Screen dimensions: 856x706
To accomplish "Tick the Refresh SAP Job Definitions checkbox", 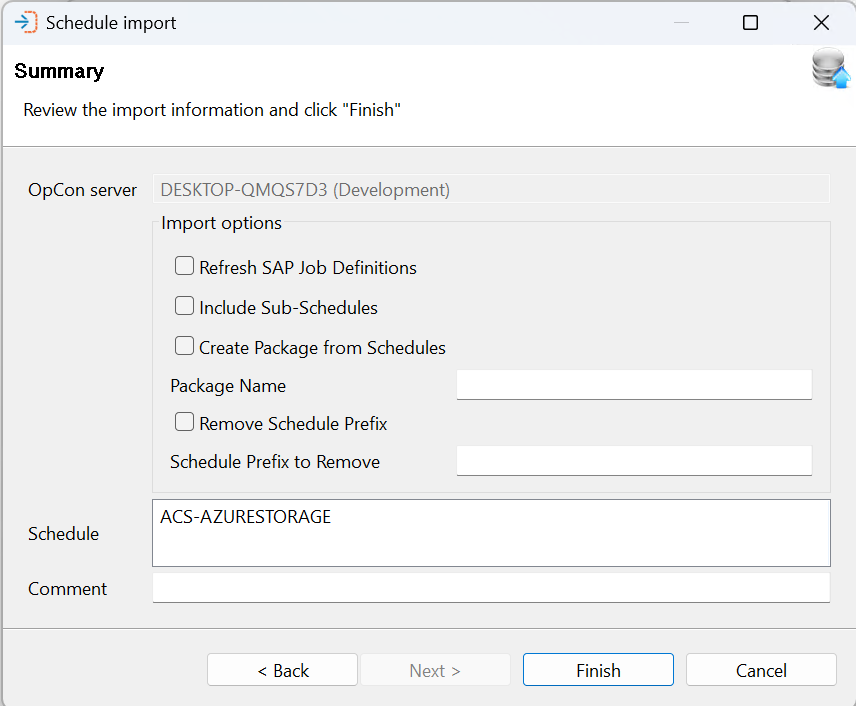I will pyautogui.click(x=184, y=266).
